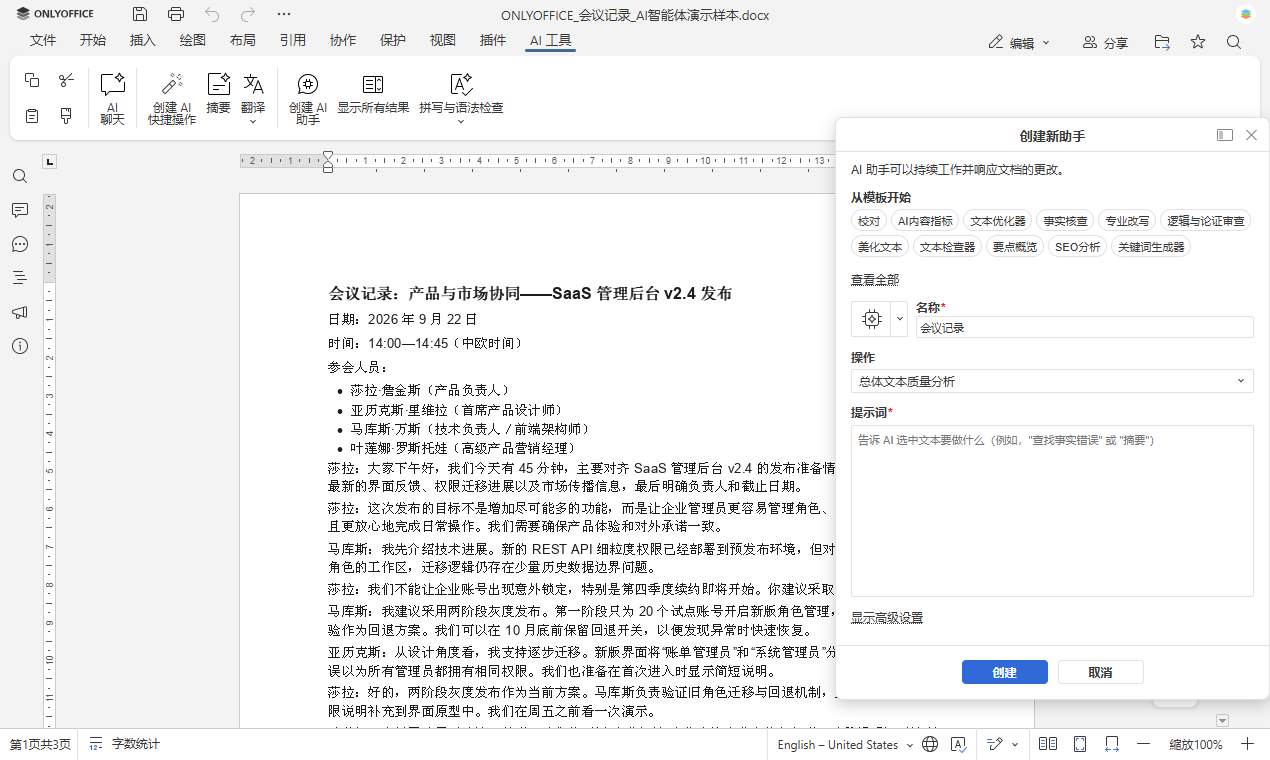Open English – United States language dropdown
This screenshot has width=1270, height=760.
(x=845, y=744)
